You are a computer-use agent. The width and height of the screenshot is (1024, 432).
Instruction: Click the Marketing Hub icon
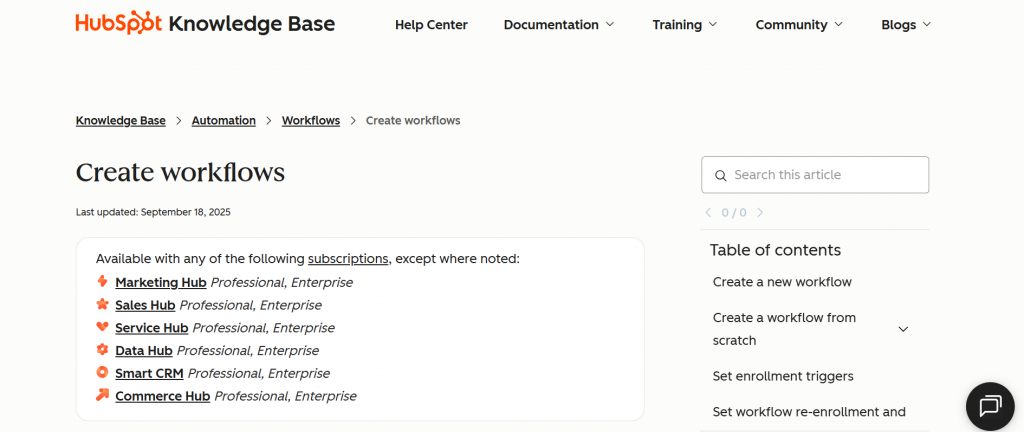(x=102, y=282)
